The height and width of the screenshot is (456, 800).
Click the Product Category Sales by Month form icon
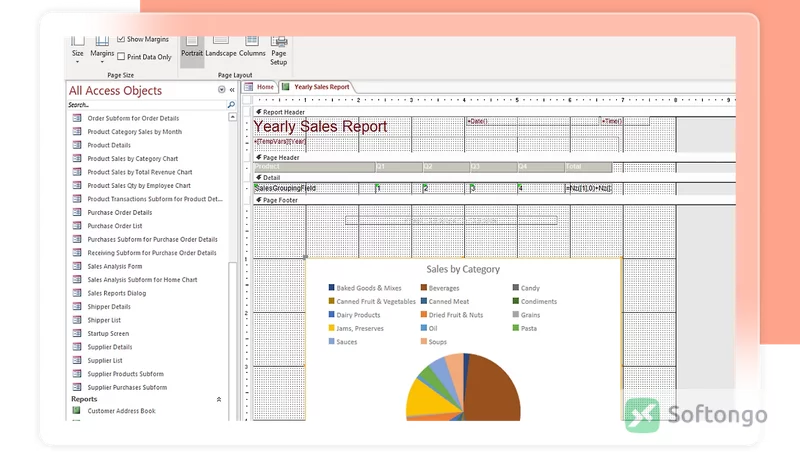(x=77, y=132)
